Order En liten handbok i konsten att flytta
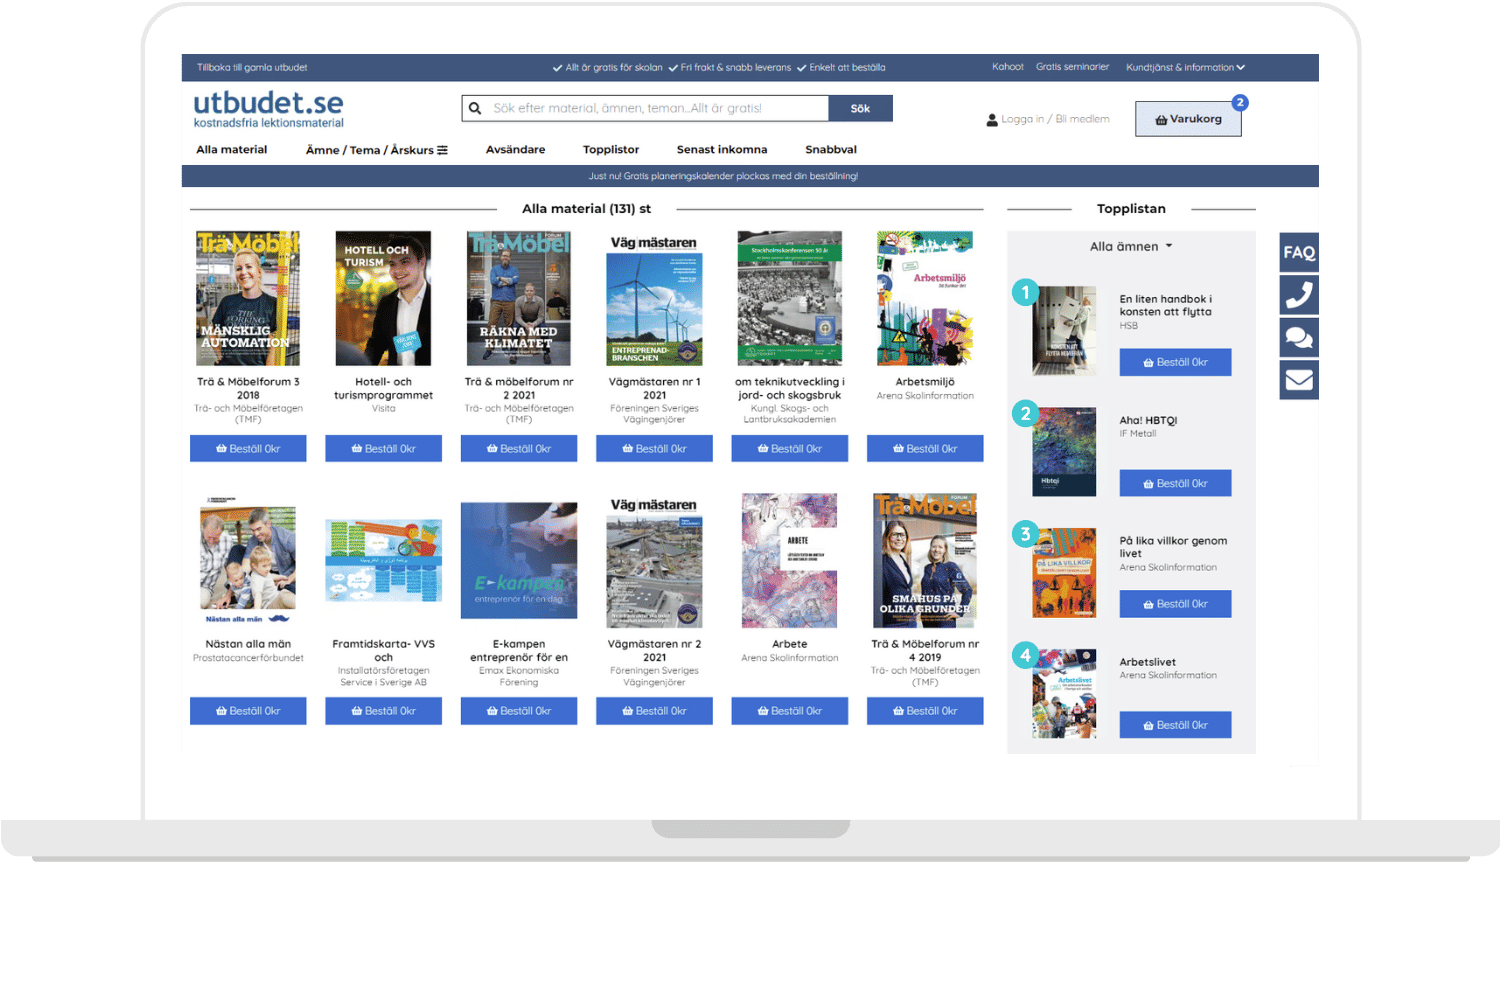The height and width of the screenshot is (1000, 1500). (x=1175, y=362)
